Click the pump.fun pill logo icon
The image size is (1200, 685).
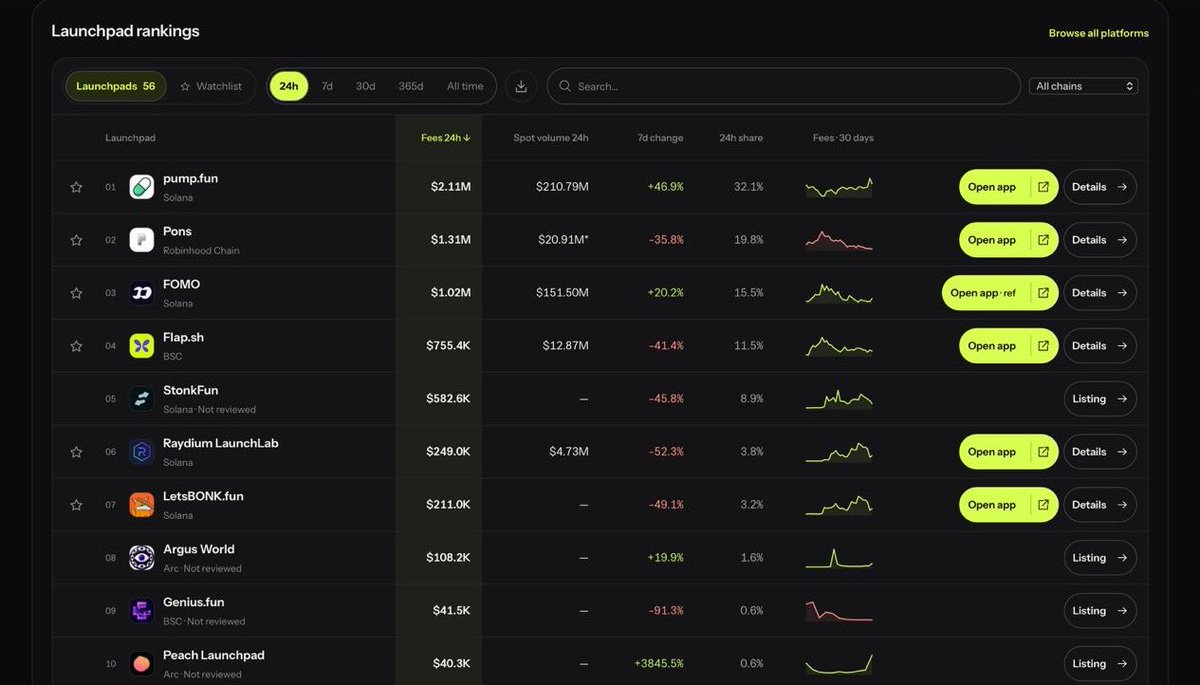coord(141,187)
